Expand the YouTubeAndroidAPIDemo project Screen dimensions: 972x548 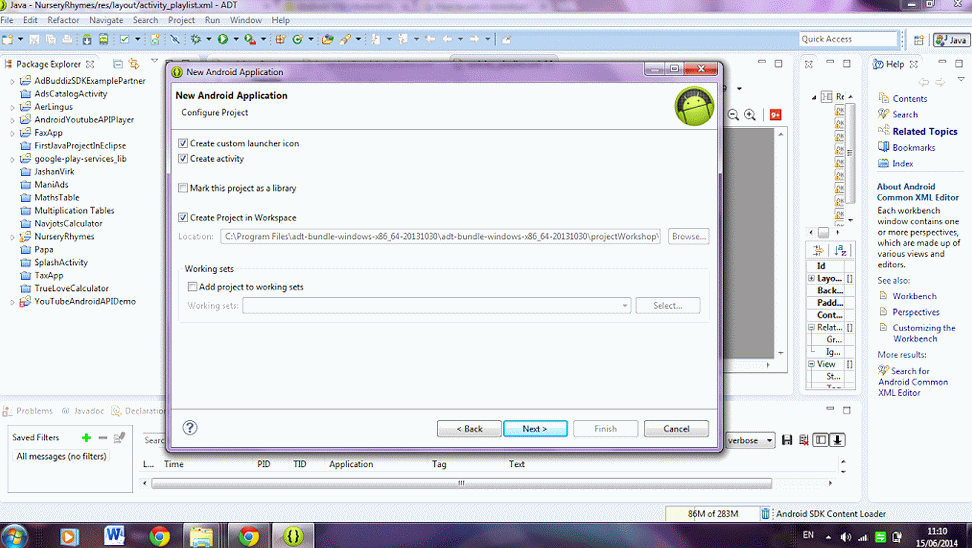point(12,302)
